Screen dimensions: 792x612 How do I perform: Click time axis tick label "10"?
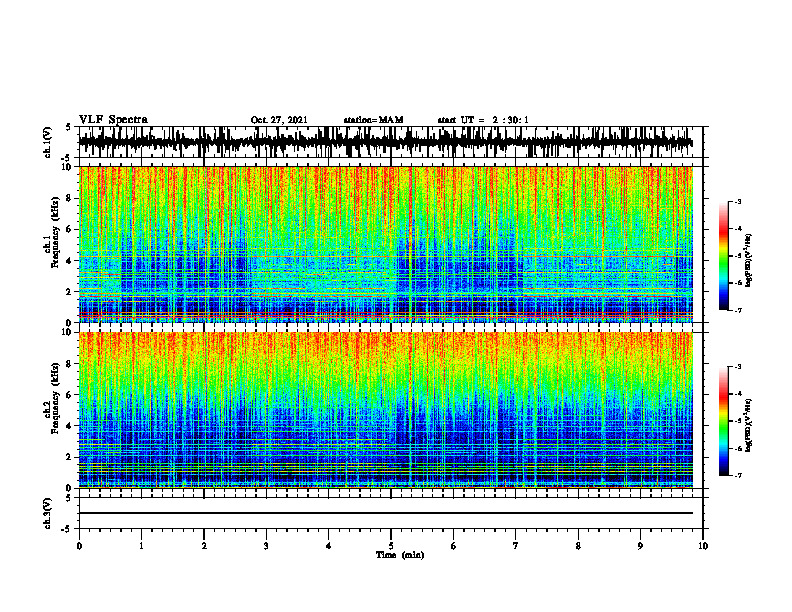[703, 546]
